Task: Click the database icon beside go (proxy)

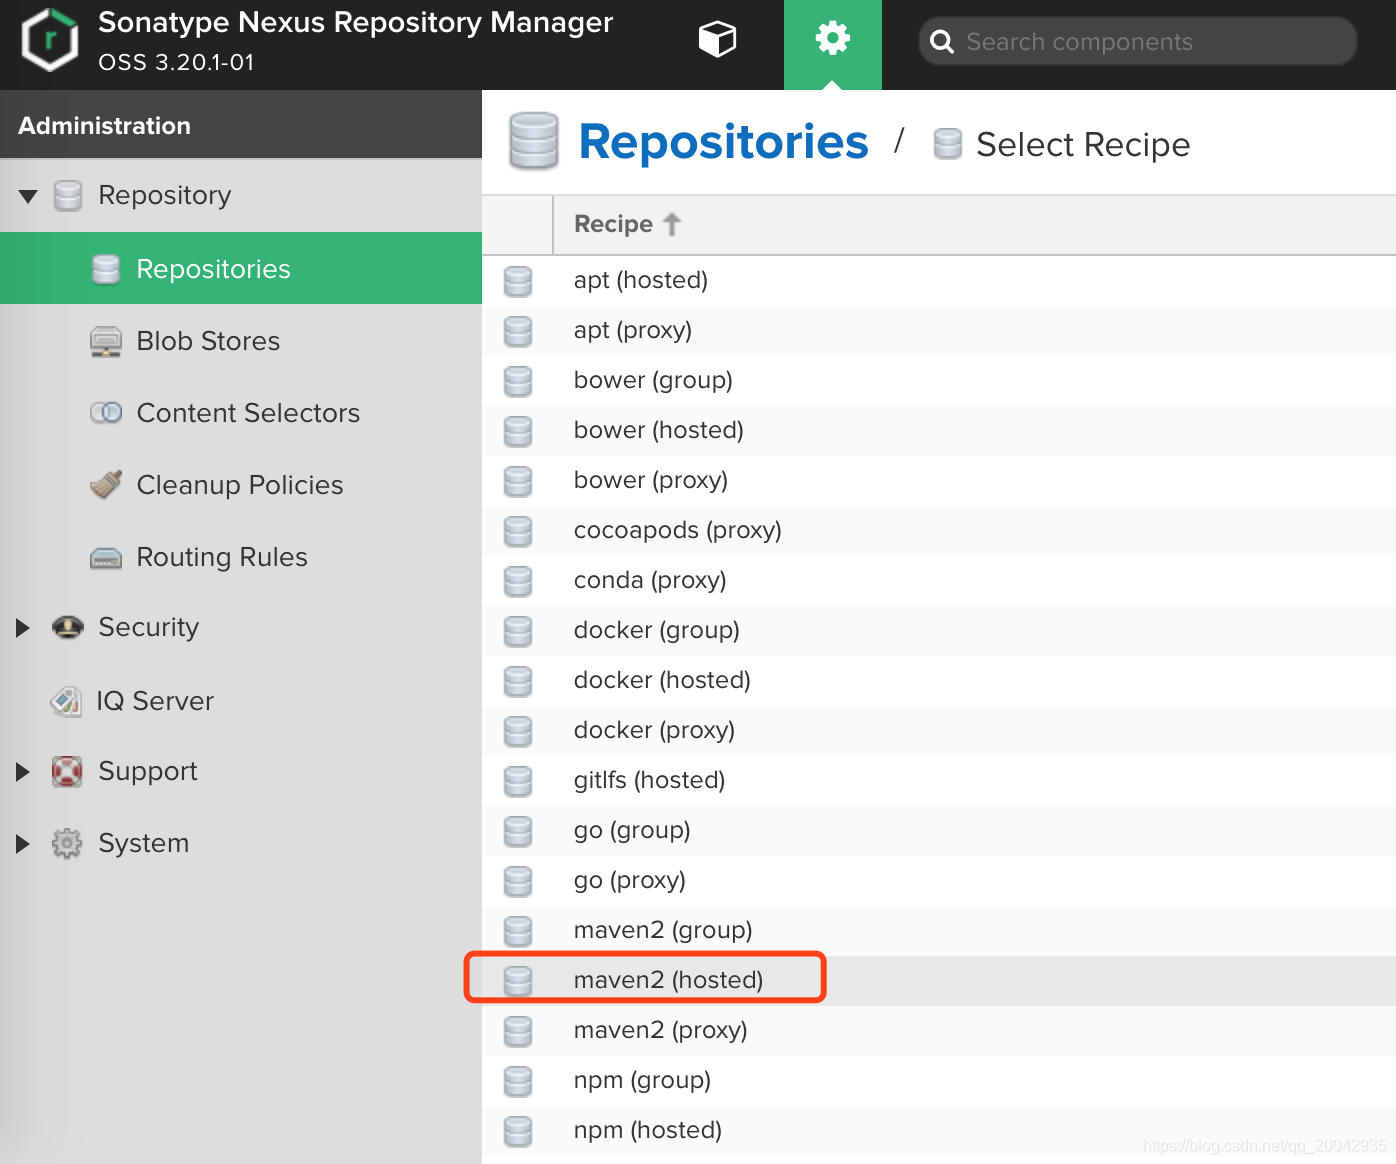Action: pyautogui.click(x=518, y=881)
